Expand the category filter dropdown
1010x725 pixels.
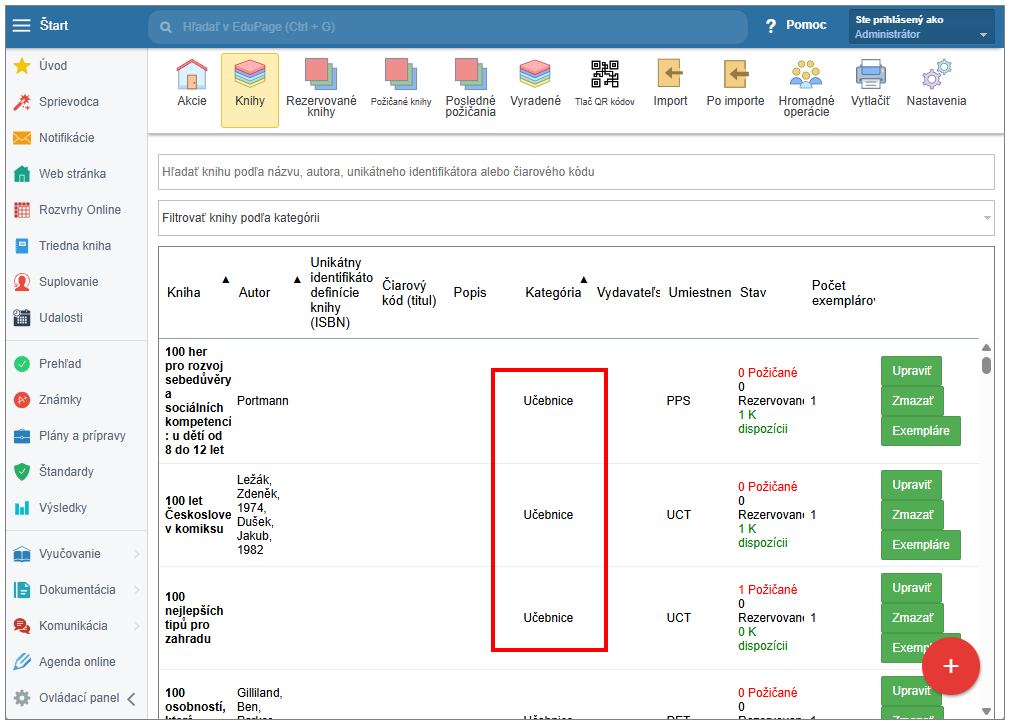click(x=987, y=217)
